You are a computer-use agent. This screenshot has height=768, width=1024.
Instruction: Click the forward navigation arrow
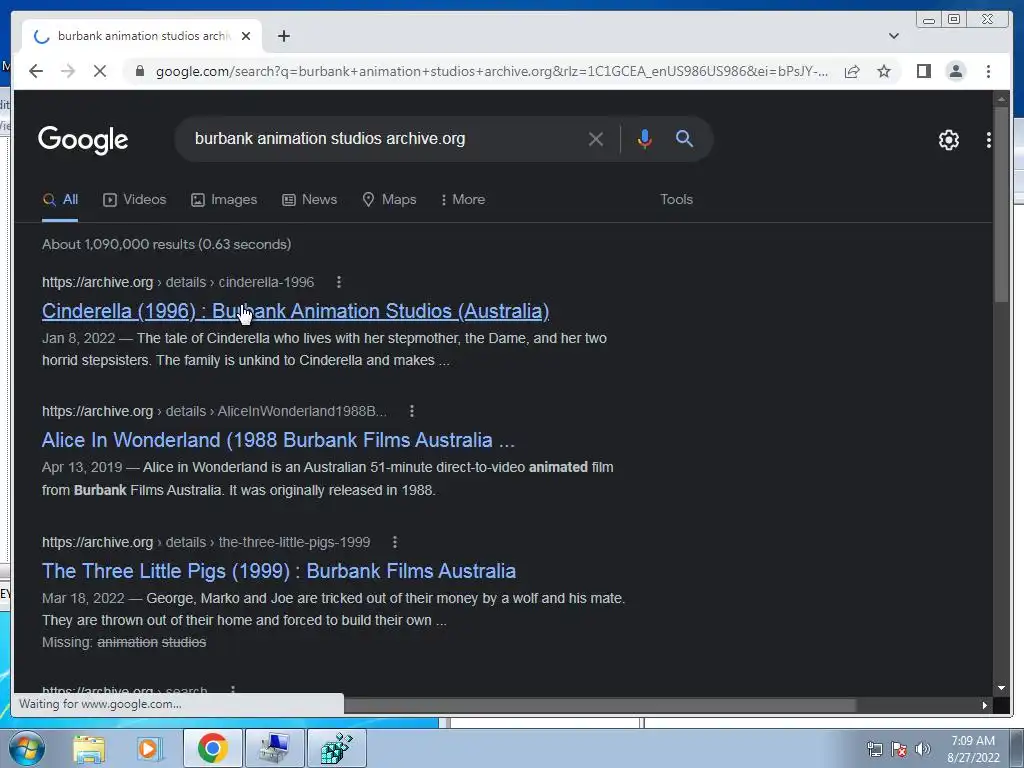coord(67,71)
